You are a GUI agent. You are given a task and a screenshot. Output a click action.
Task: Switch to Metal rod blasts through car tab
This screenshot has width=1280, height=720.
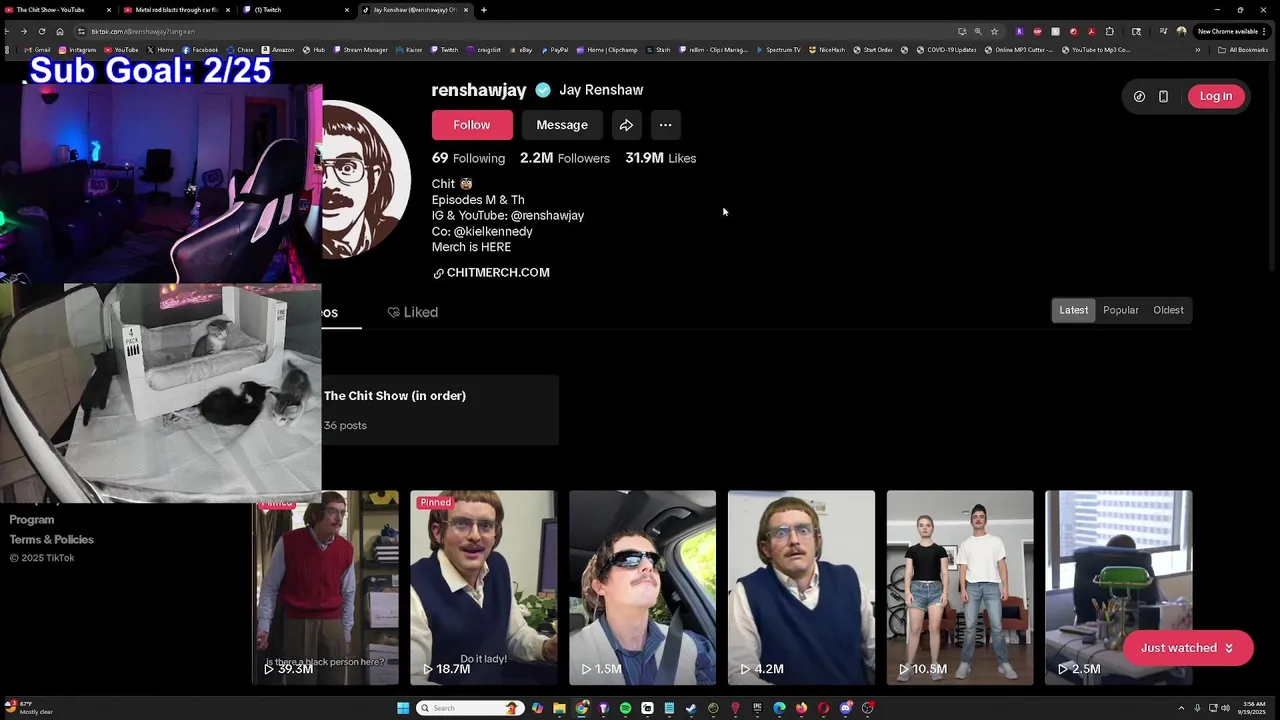click(x=176, y=10)
